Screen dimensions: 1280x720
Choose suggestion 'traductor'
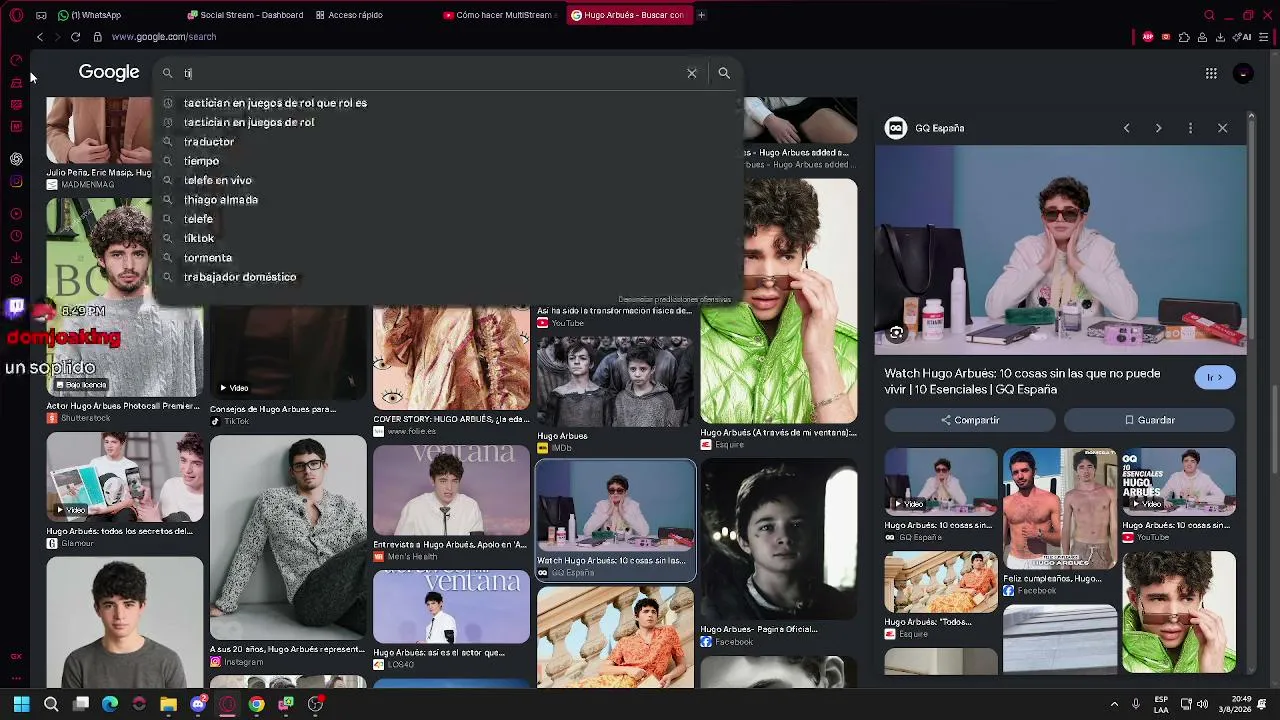click(x=209, y=142)
